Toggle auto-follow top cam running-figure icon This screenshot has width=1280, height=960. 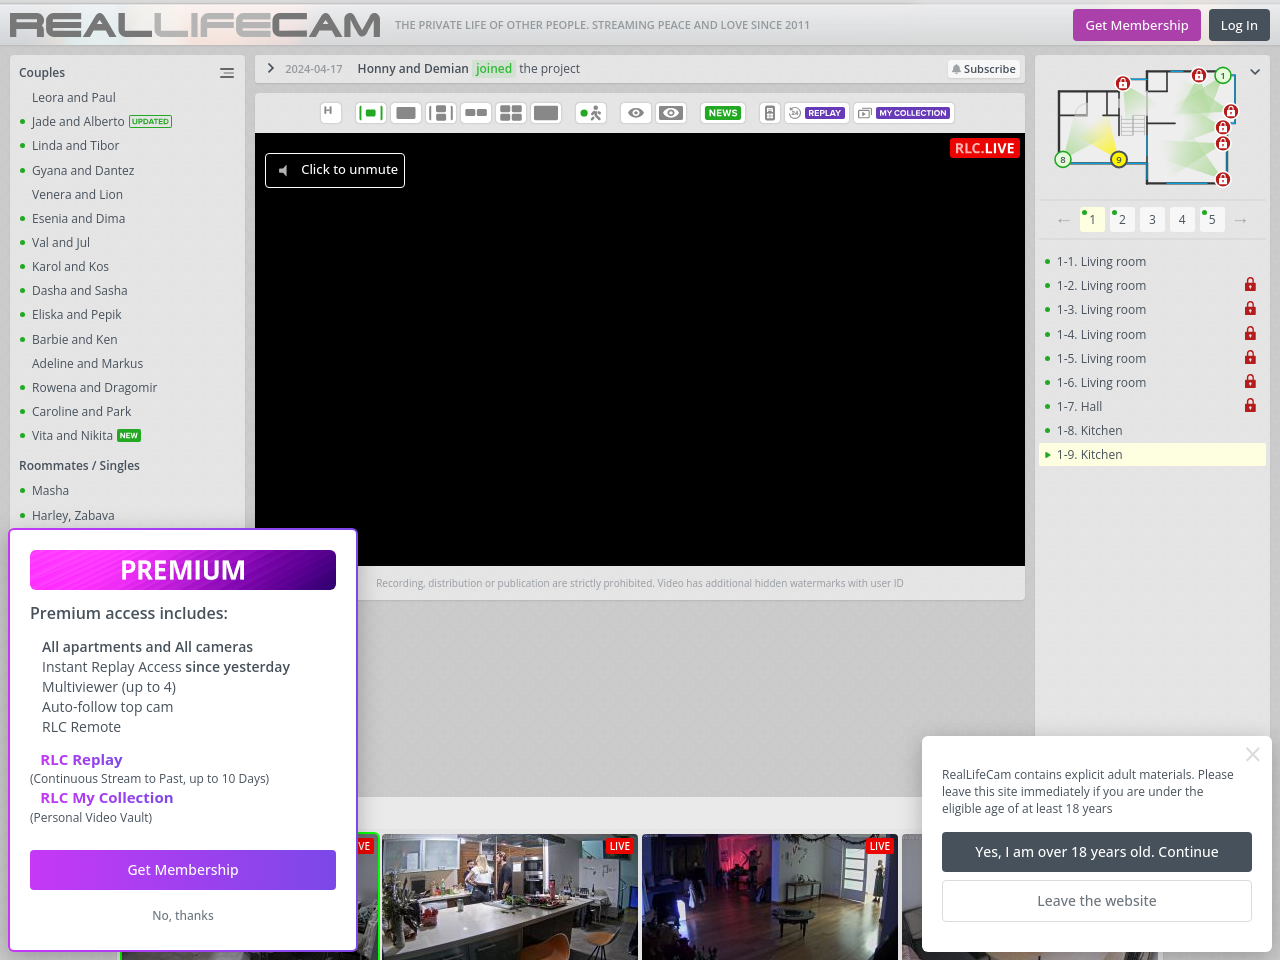tap(591, 113)
